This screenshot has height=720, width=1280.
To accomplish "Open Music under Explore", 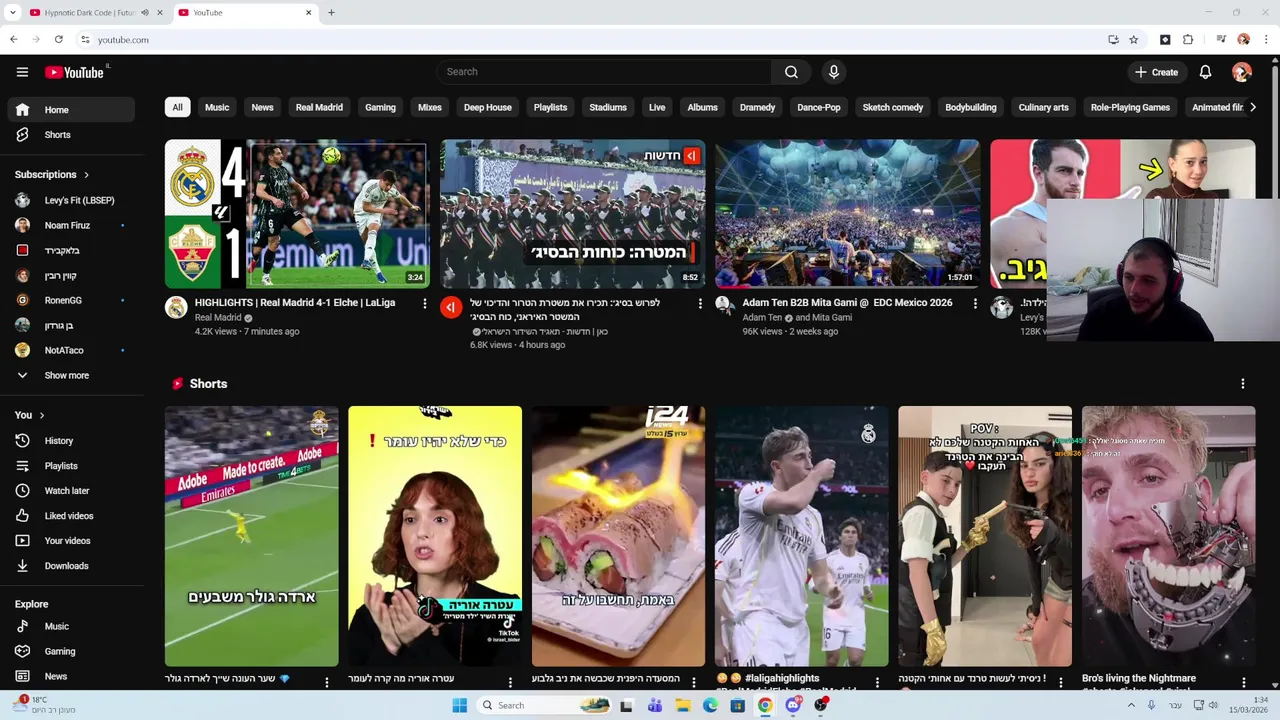I will pos(70,627).
